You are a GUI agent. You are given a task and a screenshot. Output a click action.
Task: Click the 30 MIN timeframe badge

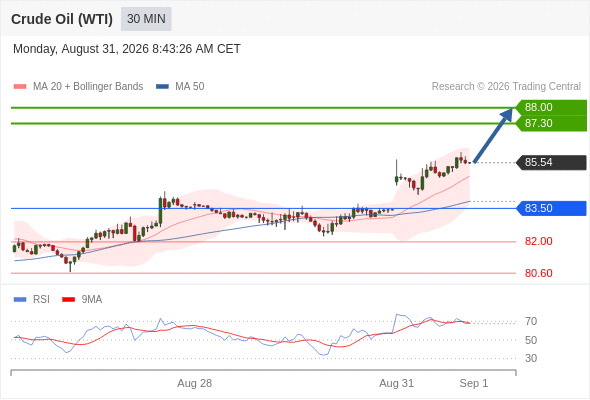click(x=146, y=19)
